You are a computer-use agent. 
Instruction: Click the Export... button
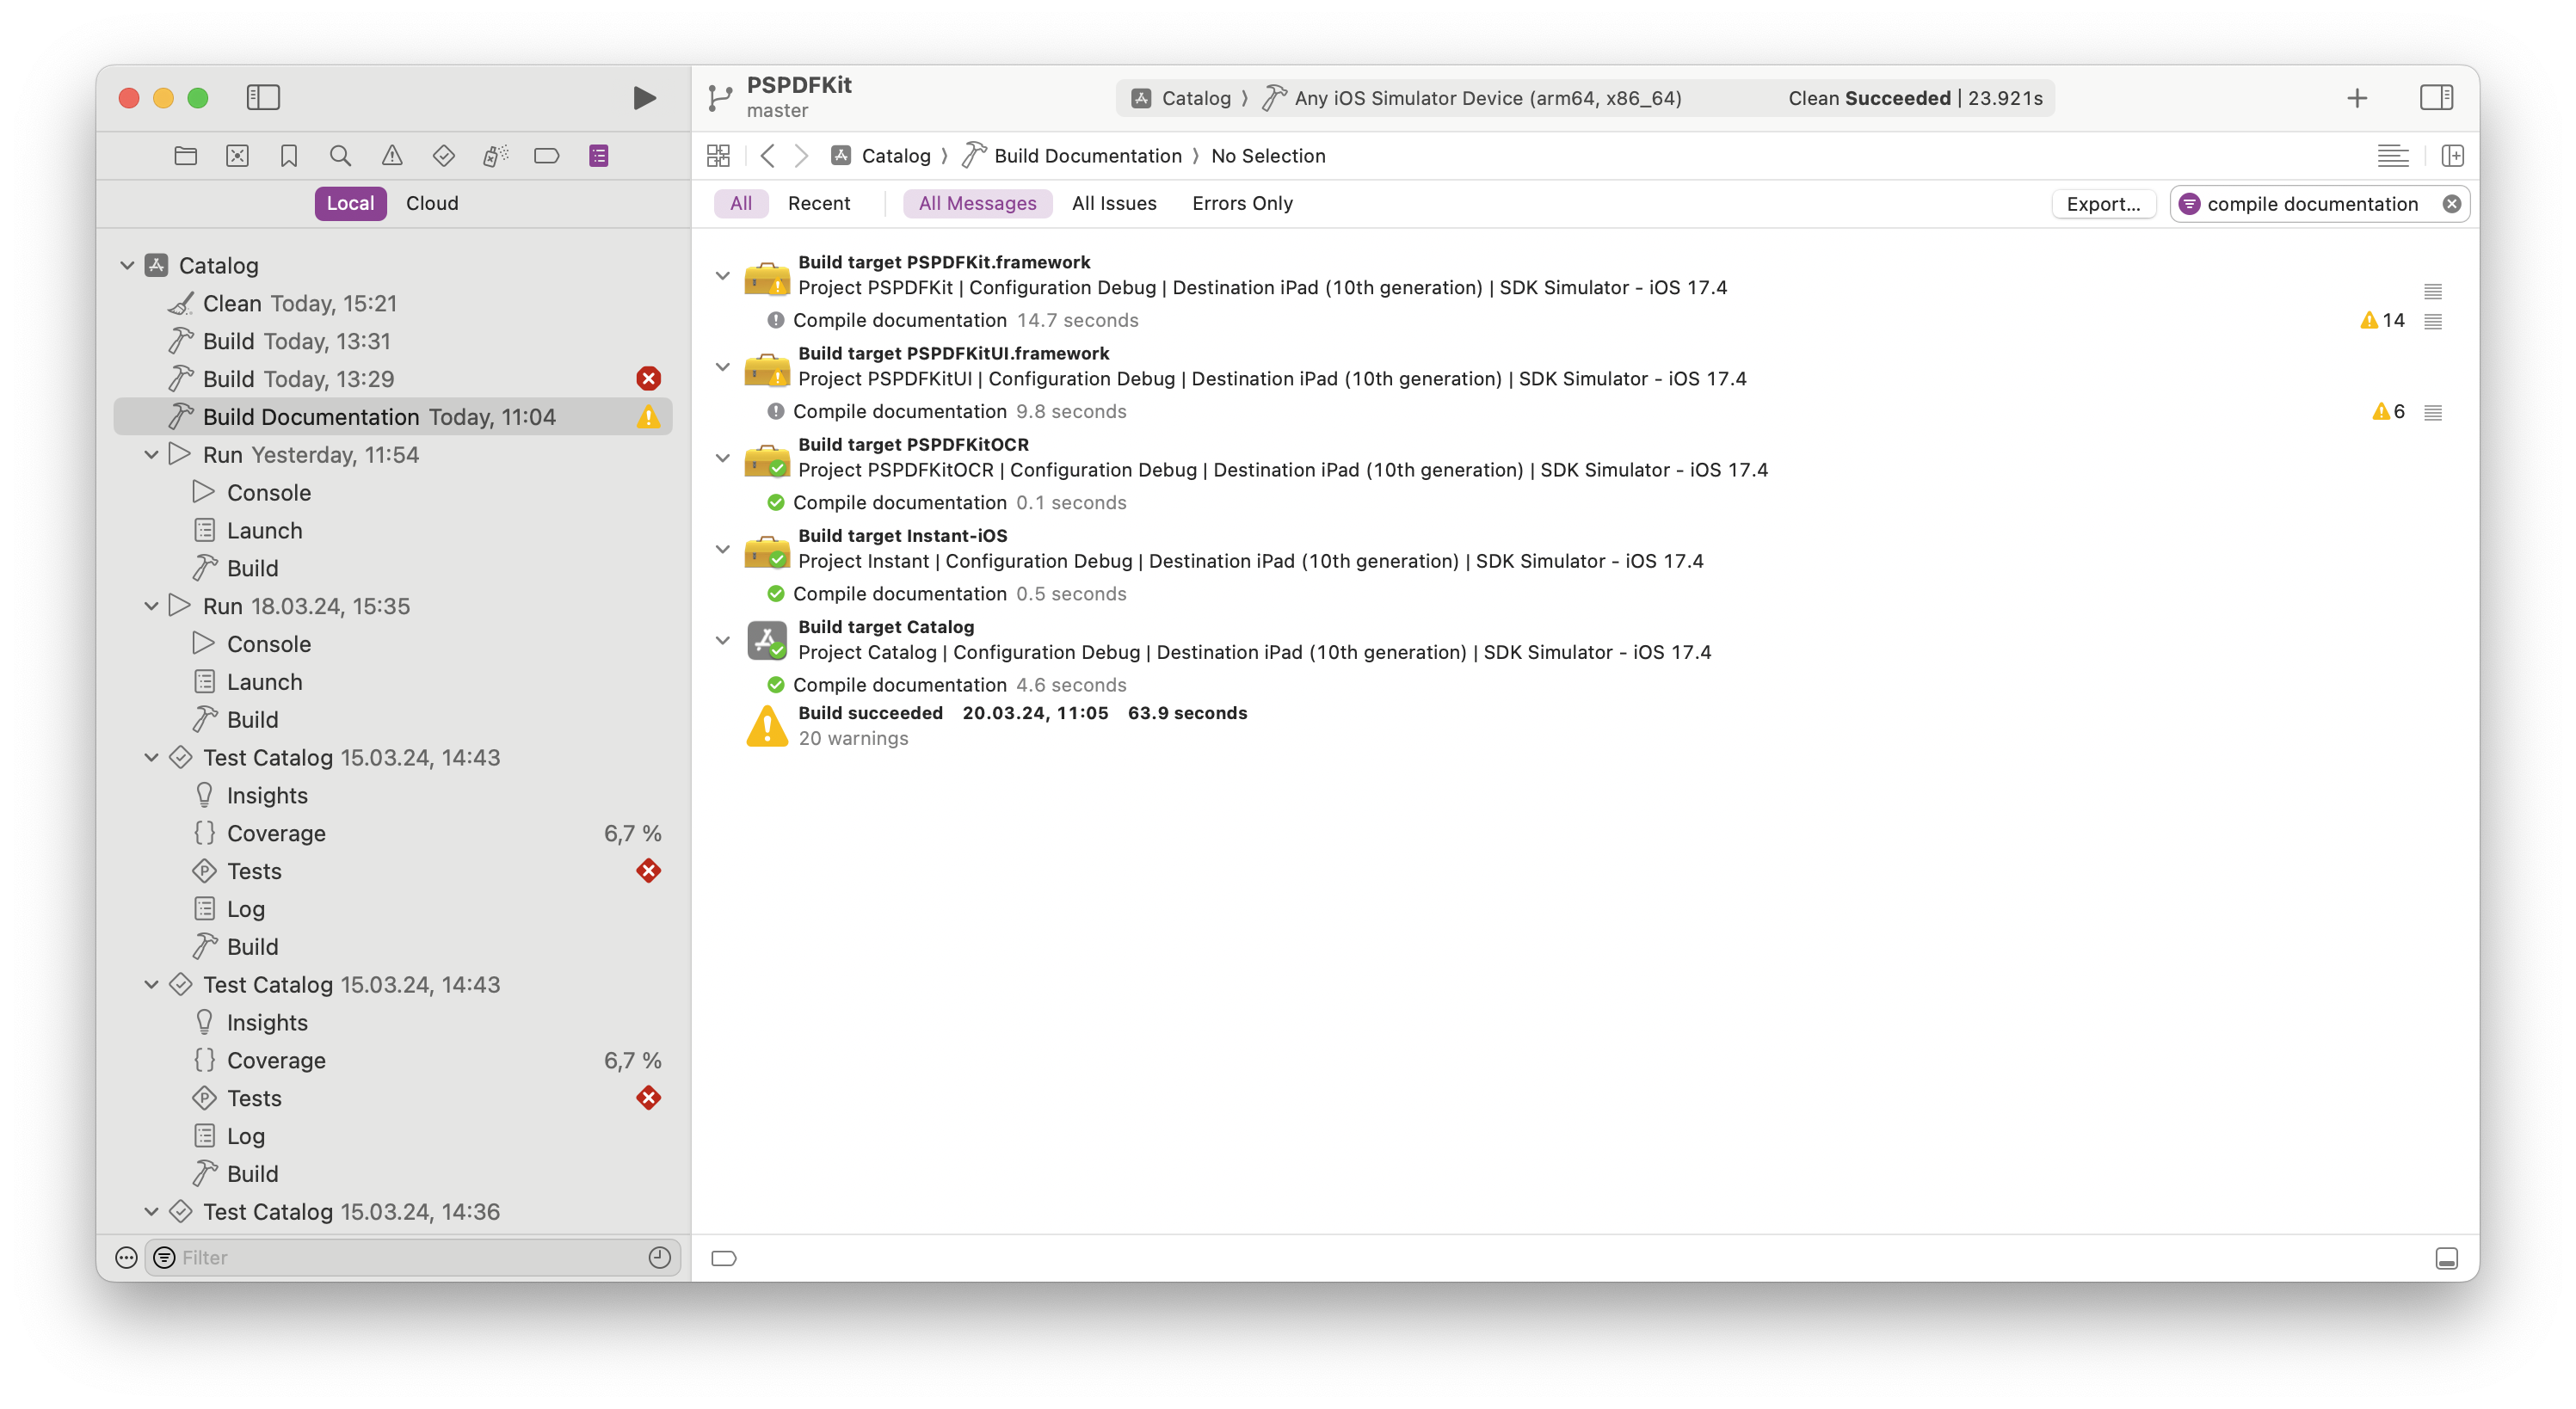(x=2104, y=203)
